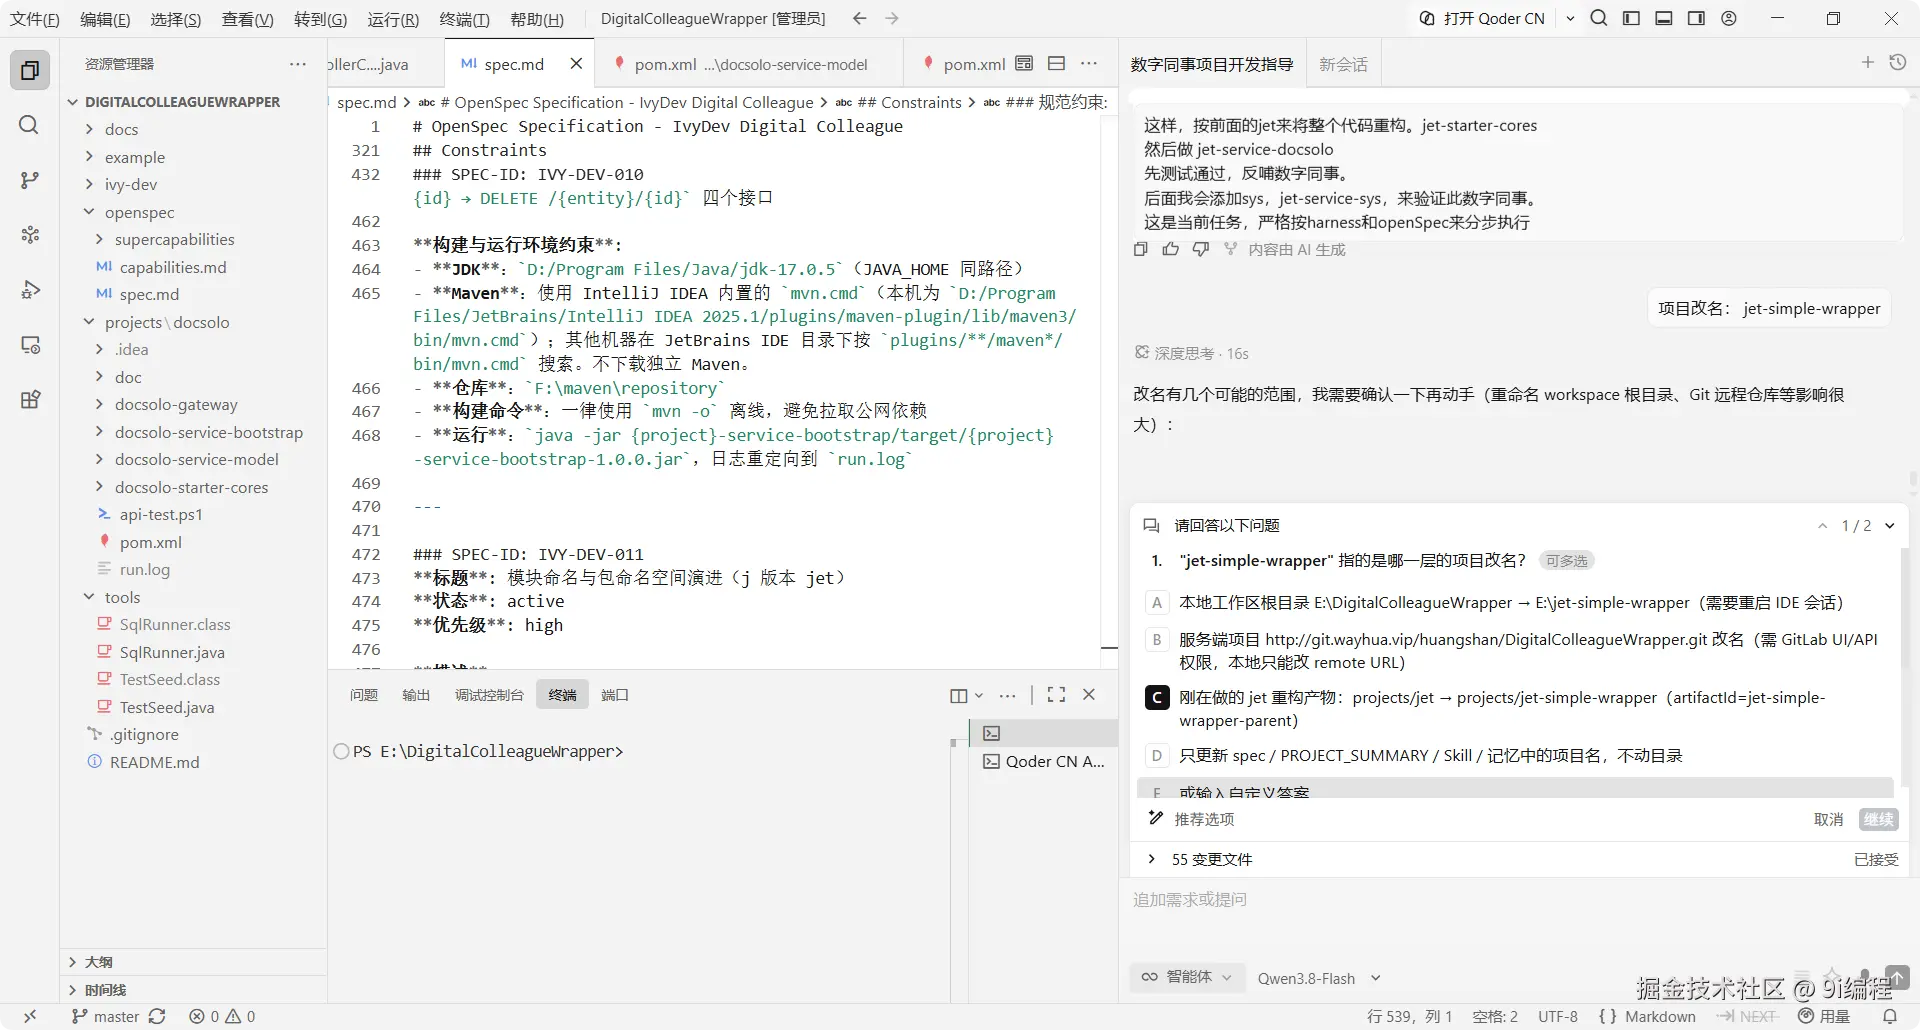This screenshot has height=1030, width=1920.
Task: Toggle the primary sidebar layout button
Action: pos(1631,18)
